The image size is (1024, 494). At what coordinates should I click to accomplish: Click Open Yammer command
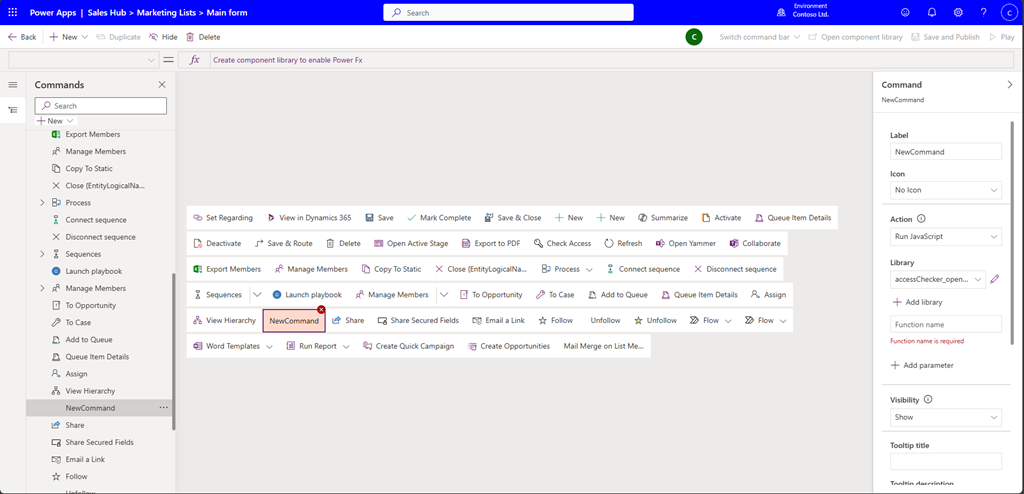tap(686, 243)
